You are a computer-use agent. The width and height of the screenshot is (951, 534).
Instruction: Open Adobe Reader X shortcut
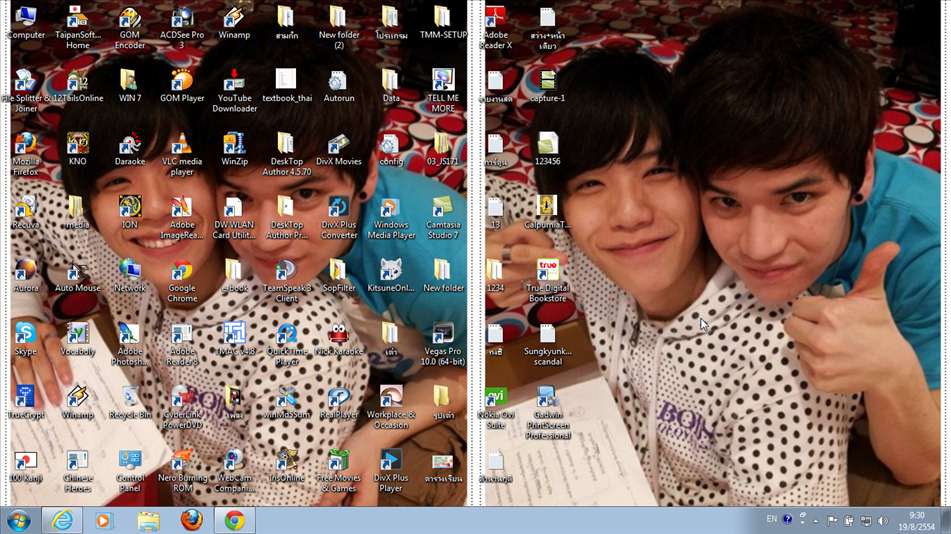[x=496, y=27]
